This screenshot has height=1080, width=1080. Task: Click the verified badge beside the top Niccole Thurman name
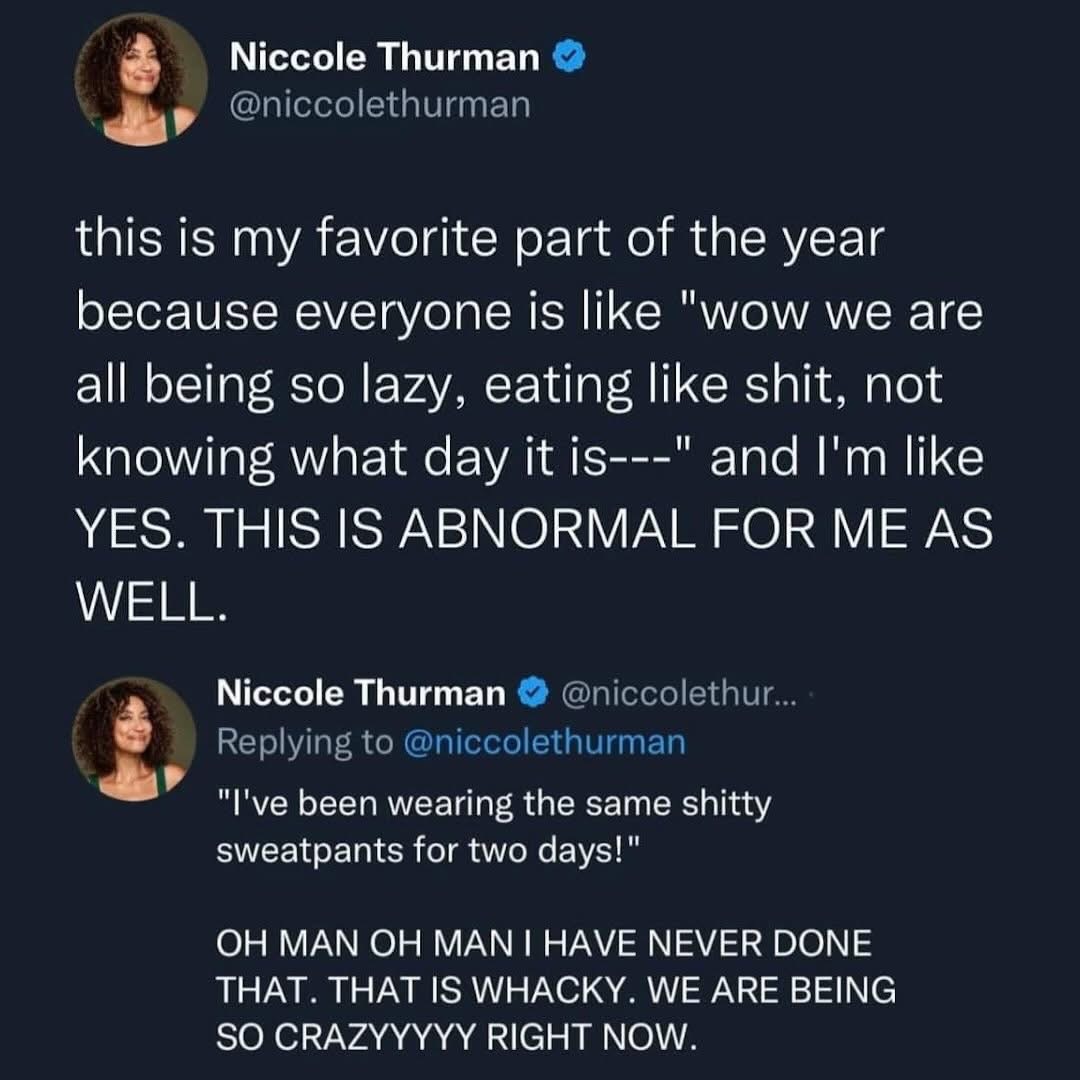point(569,59)
